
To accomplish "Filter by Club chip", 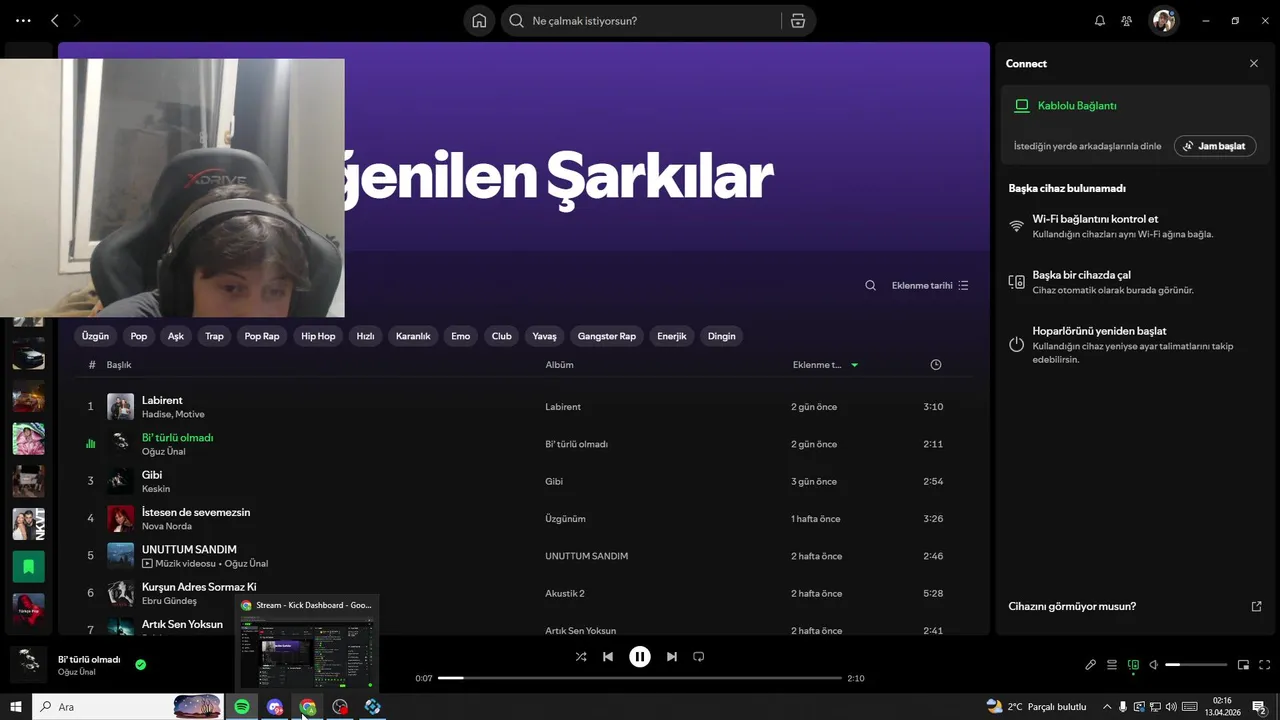I will point(502,337).
